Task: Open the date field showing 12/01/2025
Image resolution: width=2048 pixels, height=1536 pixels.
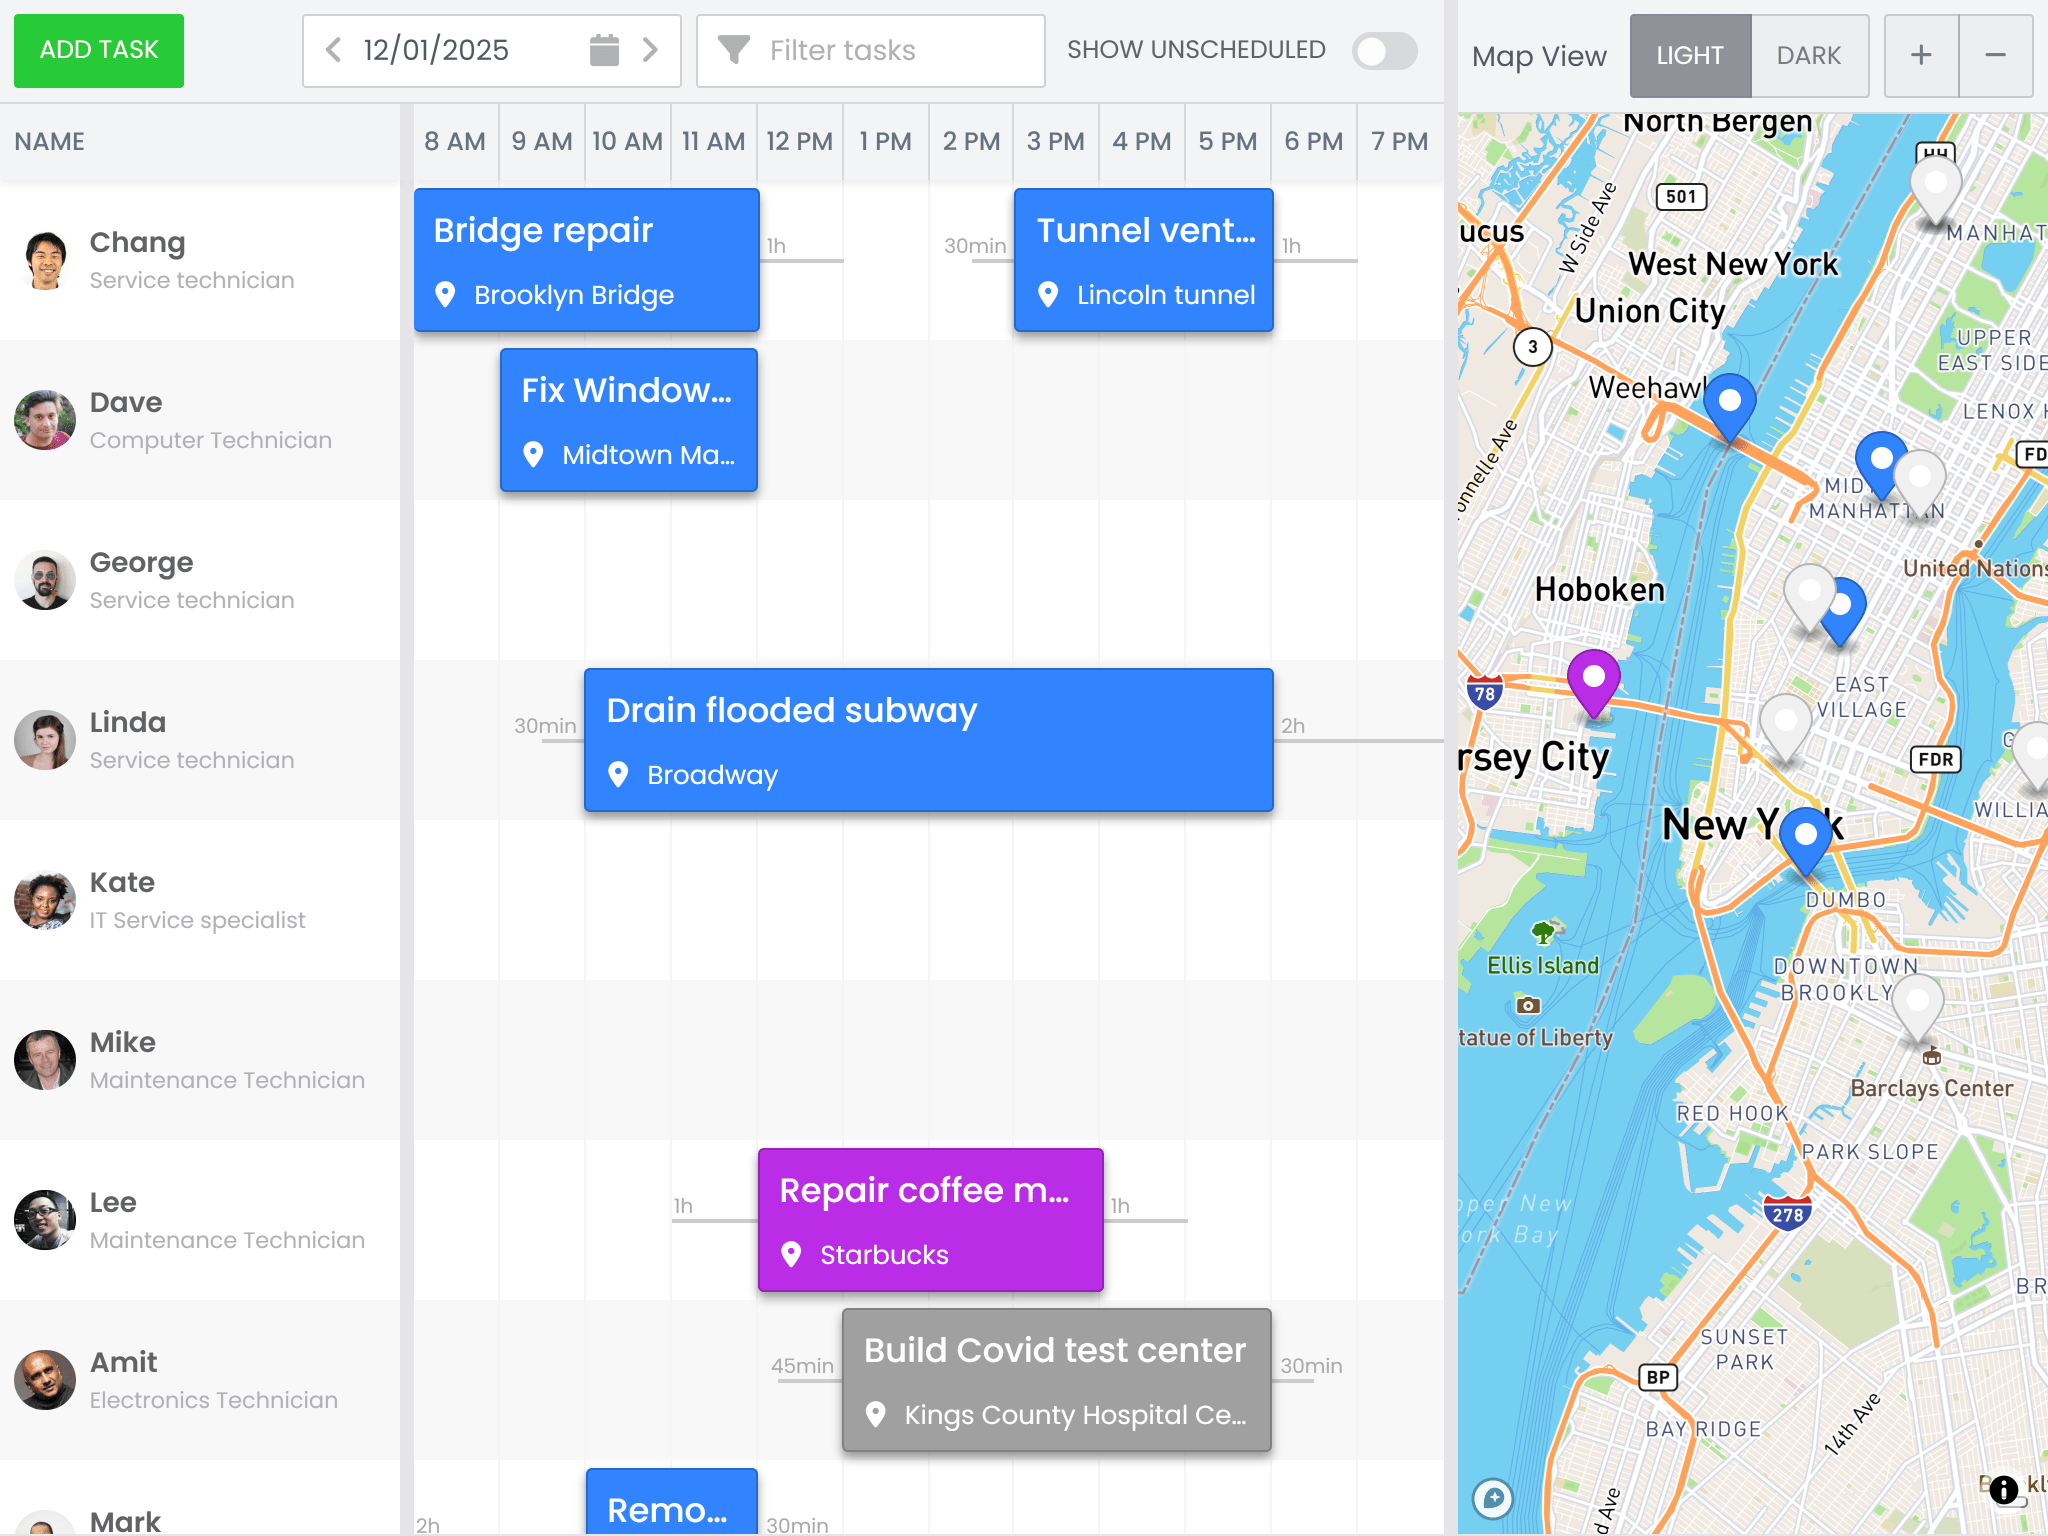Action: (x=435, y=50)
